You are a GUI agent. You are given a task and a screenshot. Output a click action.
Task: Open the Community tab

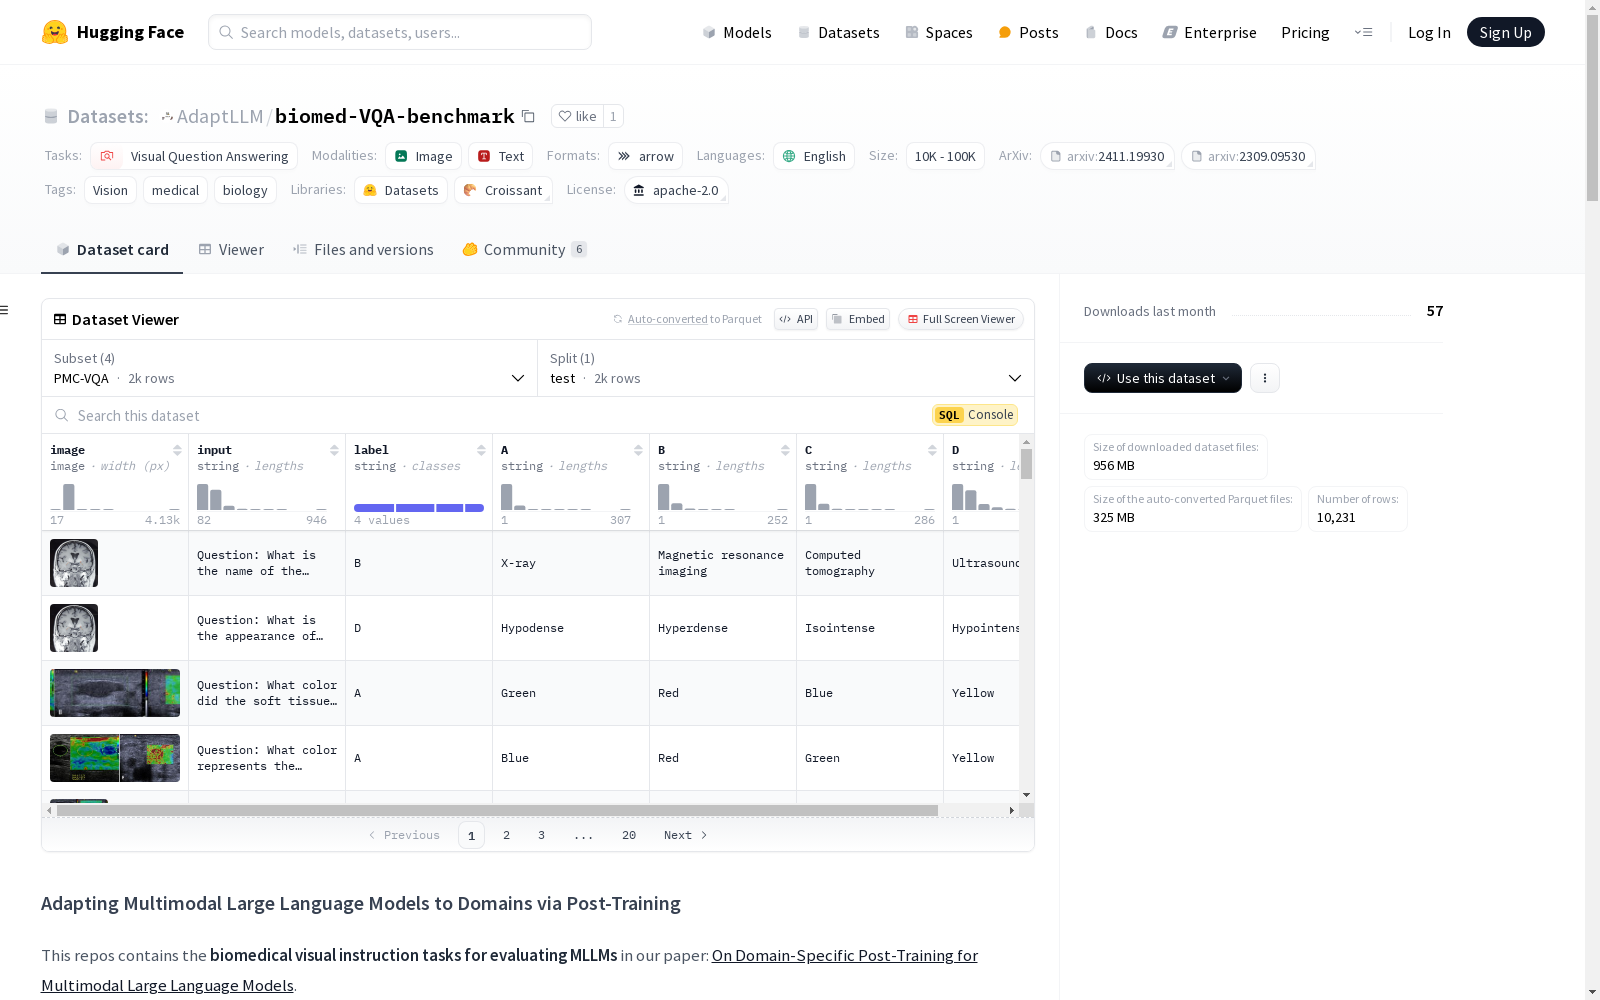click(524, 250)
